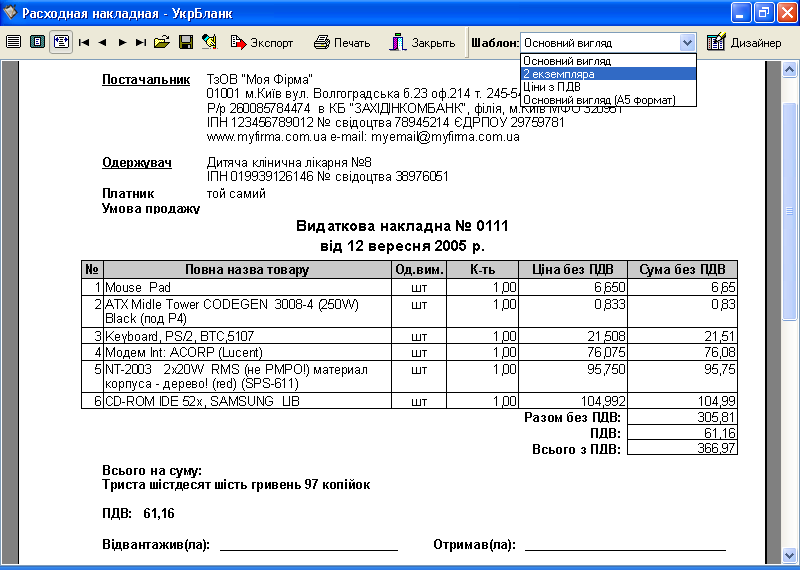Switch to whole page view icon
The height and width of the screenshot is (570, 800).
(x=37, y=43)
